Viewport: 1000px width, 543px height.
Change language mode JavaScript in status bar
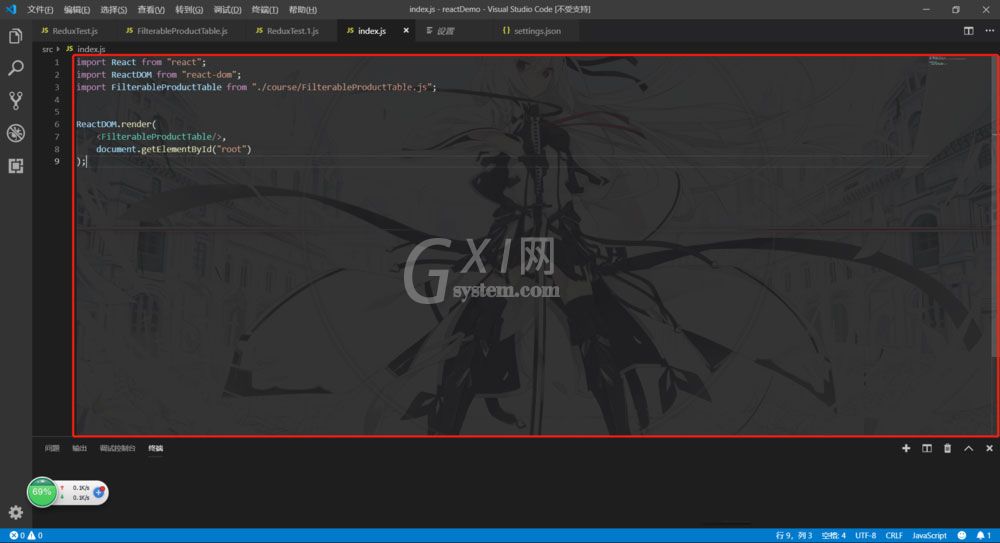pyautogui.click(x=929, y=535)
